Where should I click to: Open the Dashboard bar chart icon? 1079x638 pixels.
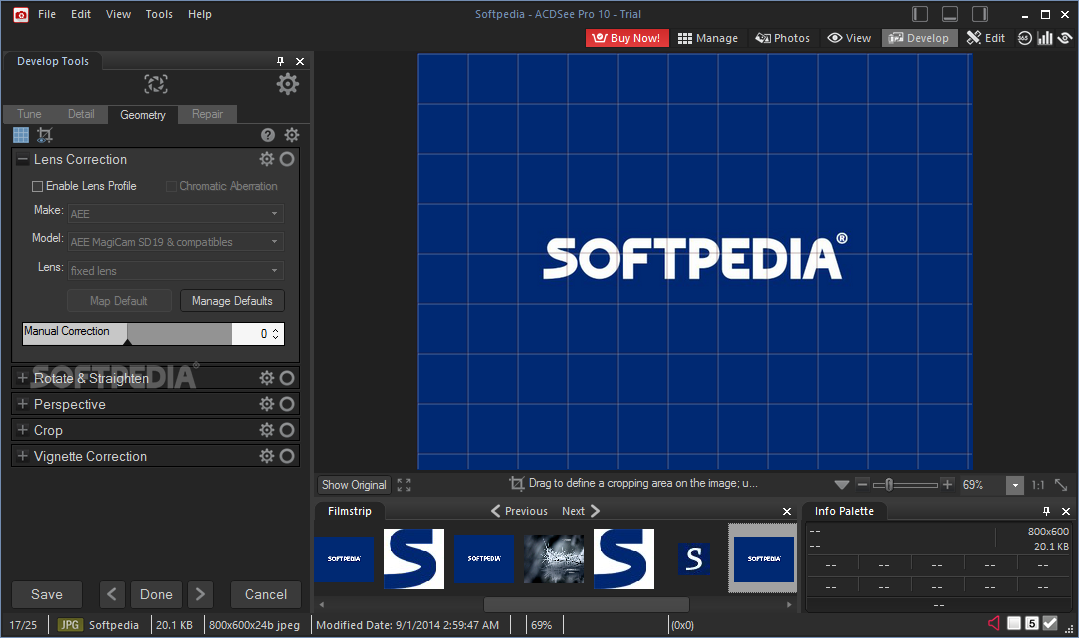click(x=1045, y=38)
